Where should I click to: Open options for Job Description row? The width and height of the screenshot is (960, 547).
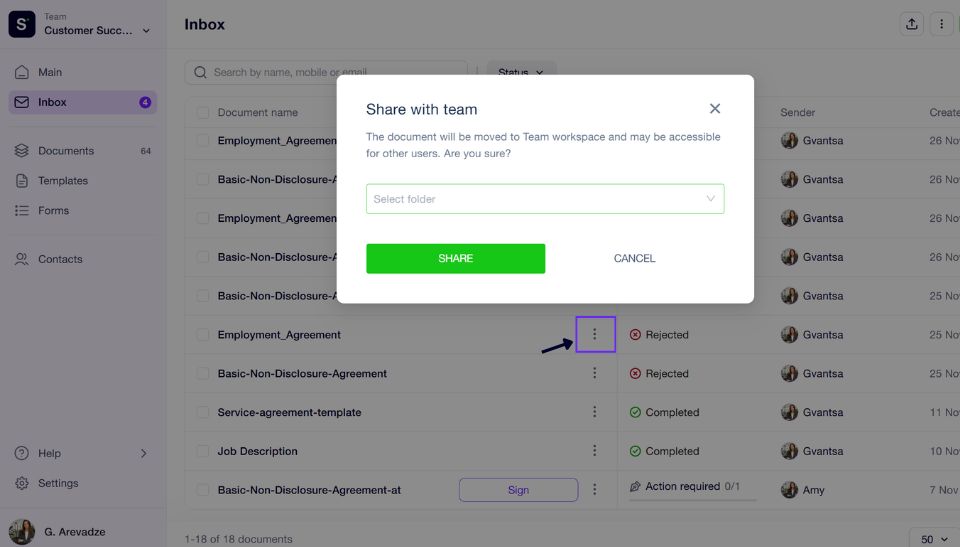pyautogui.click(x=594, y=451)
